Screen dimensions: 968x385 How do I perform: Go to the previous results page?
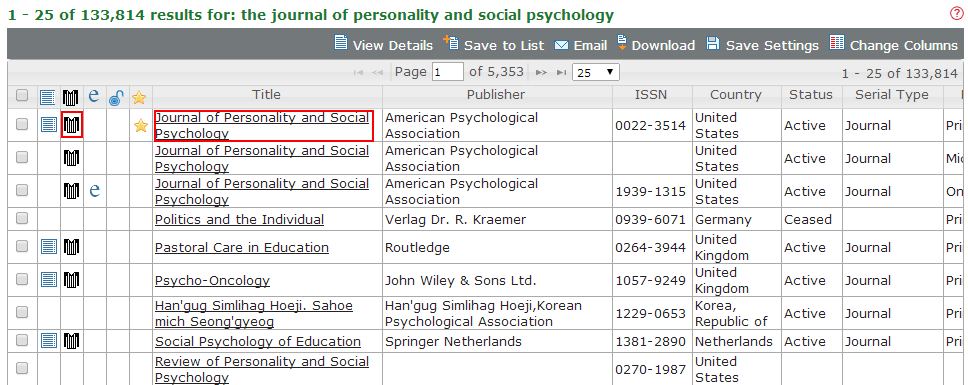pyautogui.click(x=378, y=73)
